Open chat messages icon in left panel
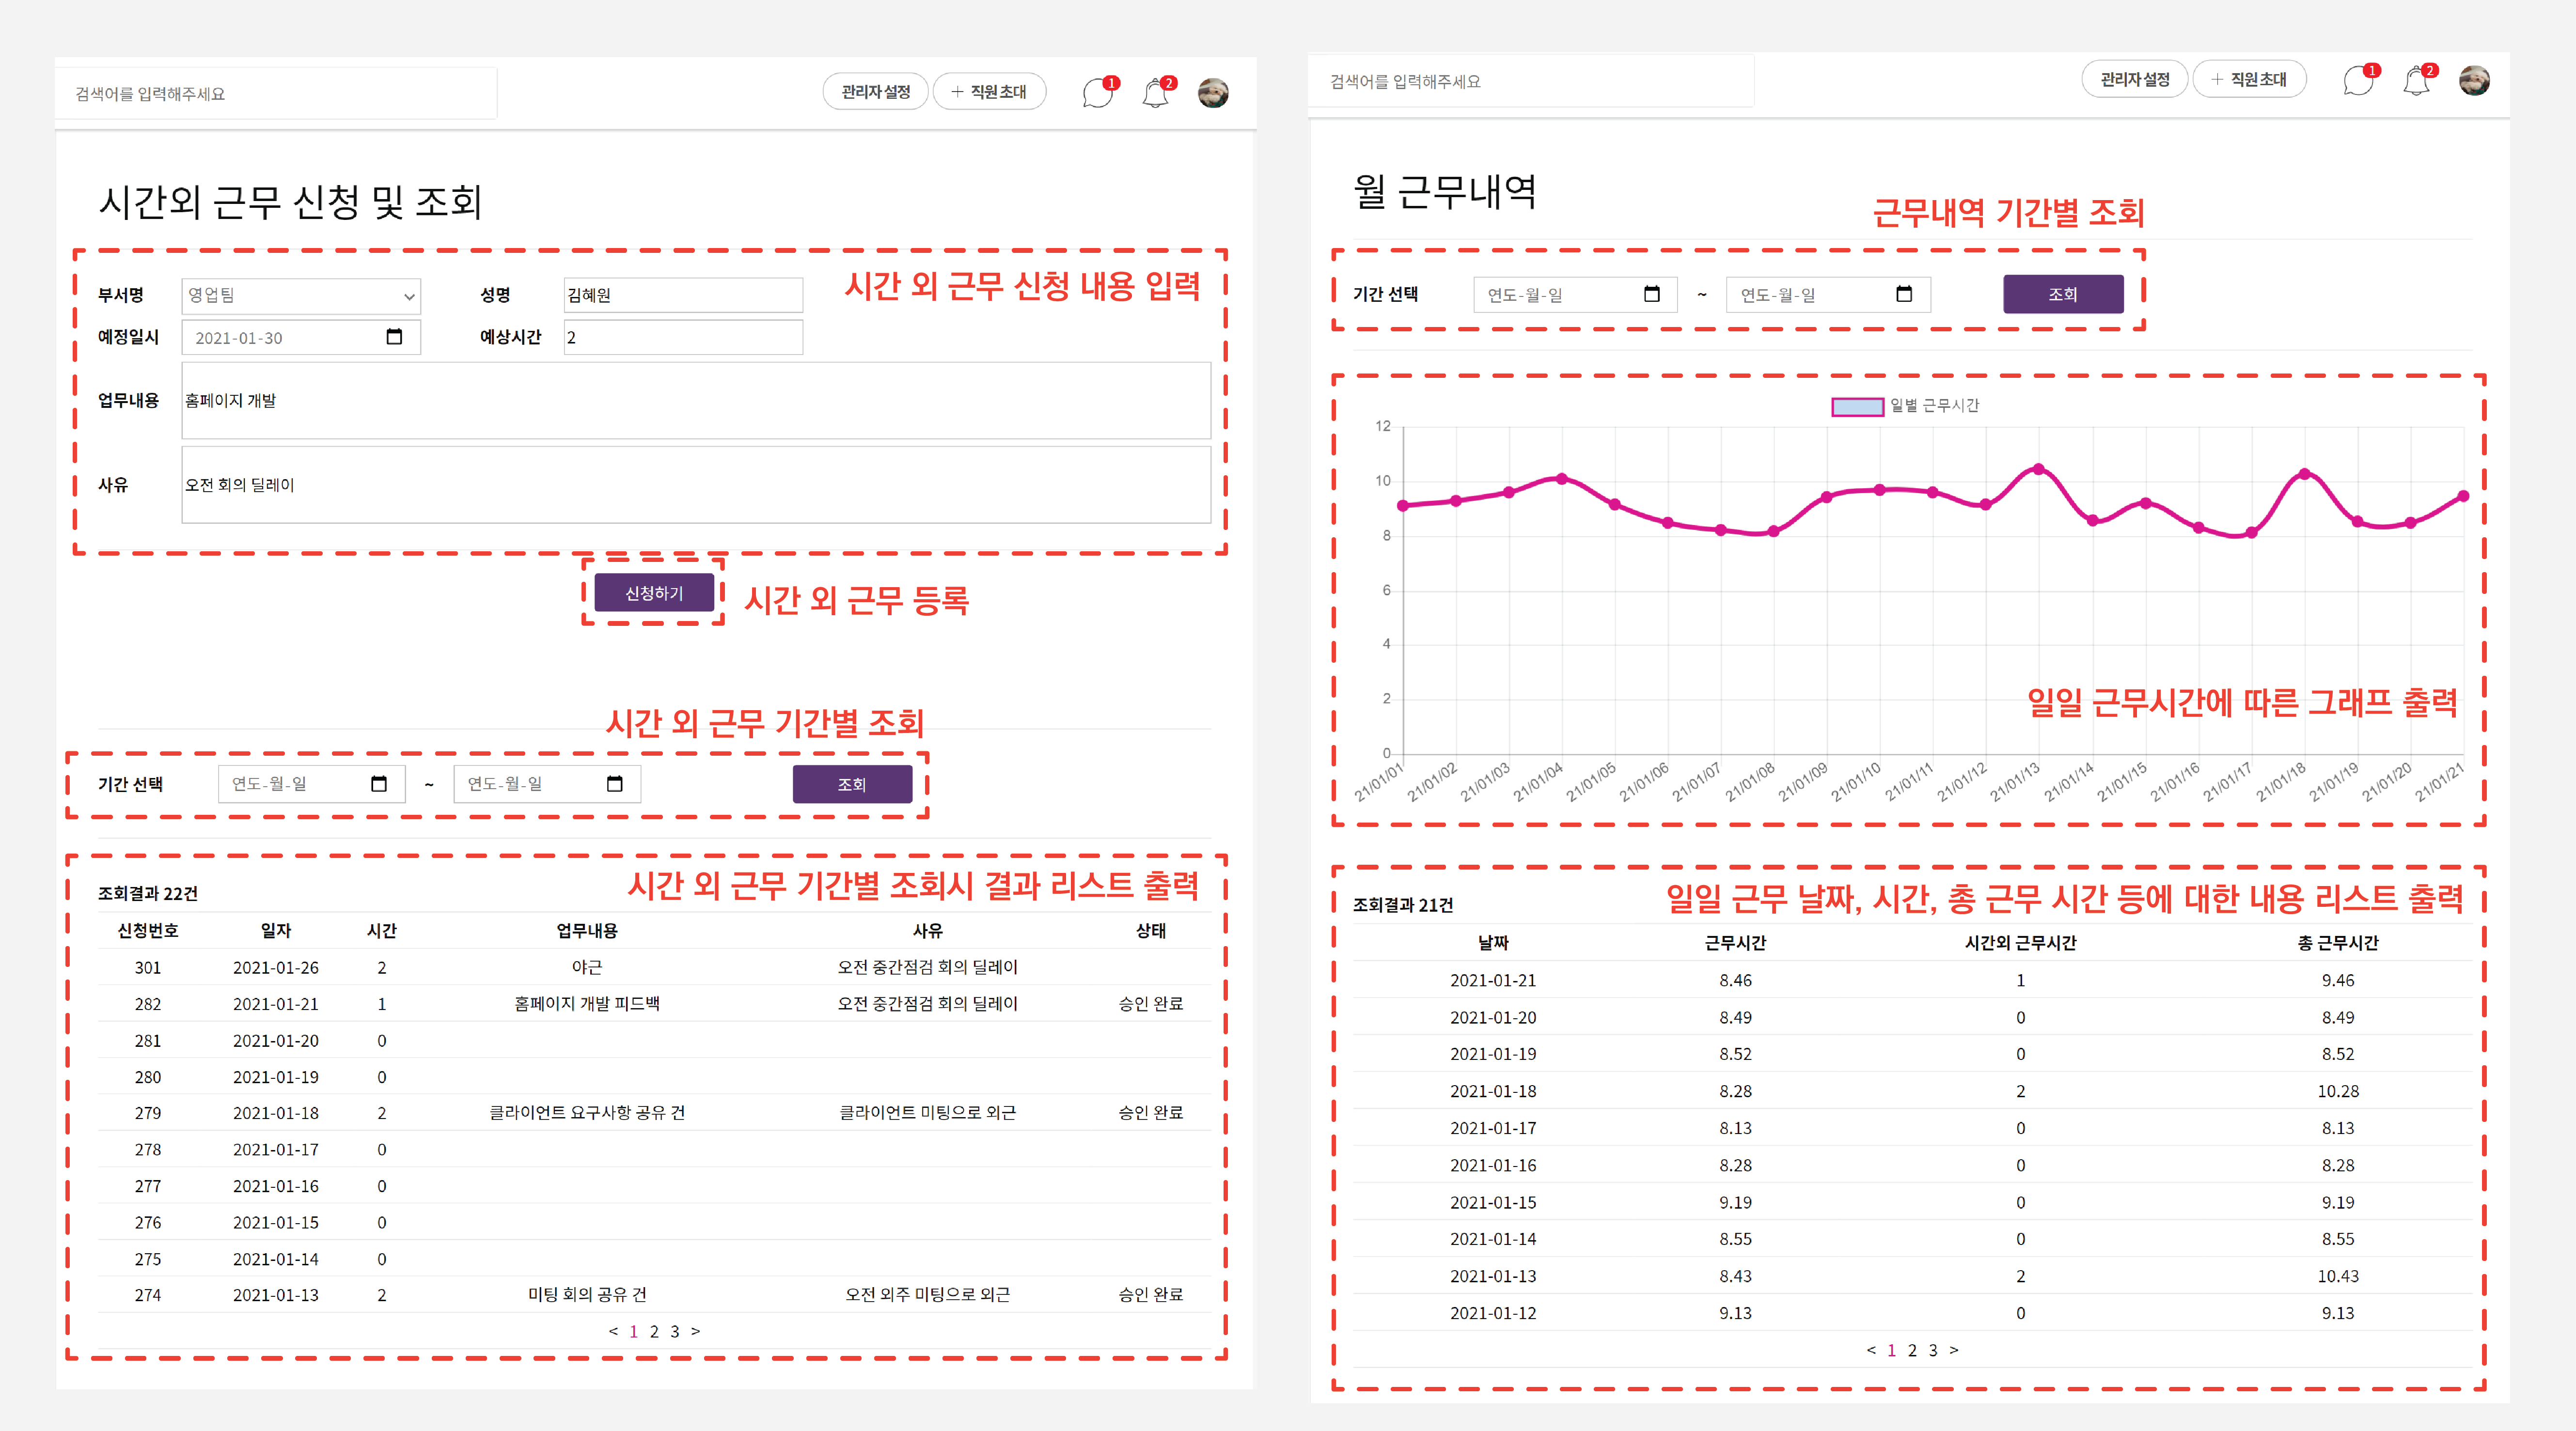The height and width of the screenshot is (1431, 2576). pyautogui.click(x=1097, y=94)
